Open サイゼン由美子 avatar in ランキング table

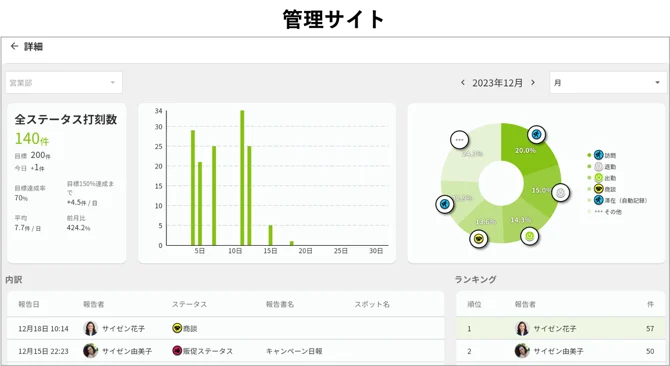(522, 351)
